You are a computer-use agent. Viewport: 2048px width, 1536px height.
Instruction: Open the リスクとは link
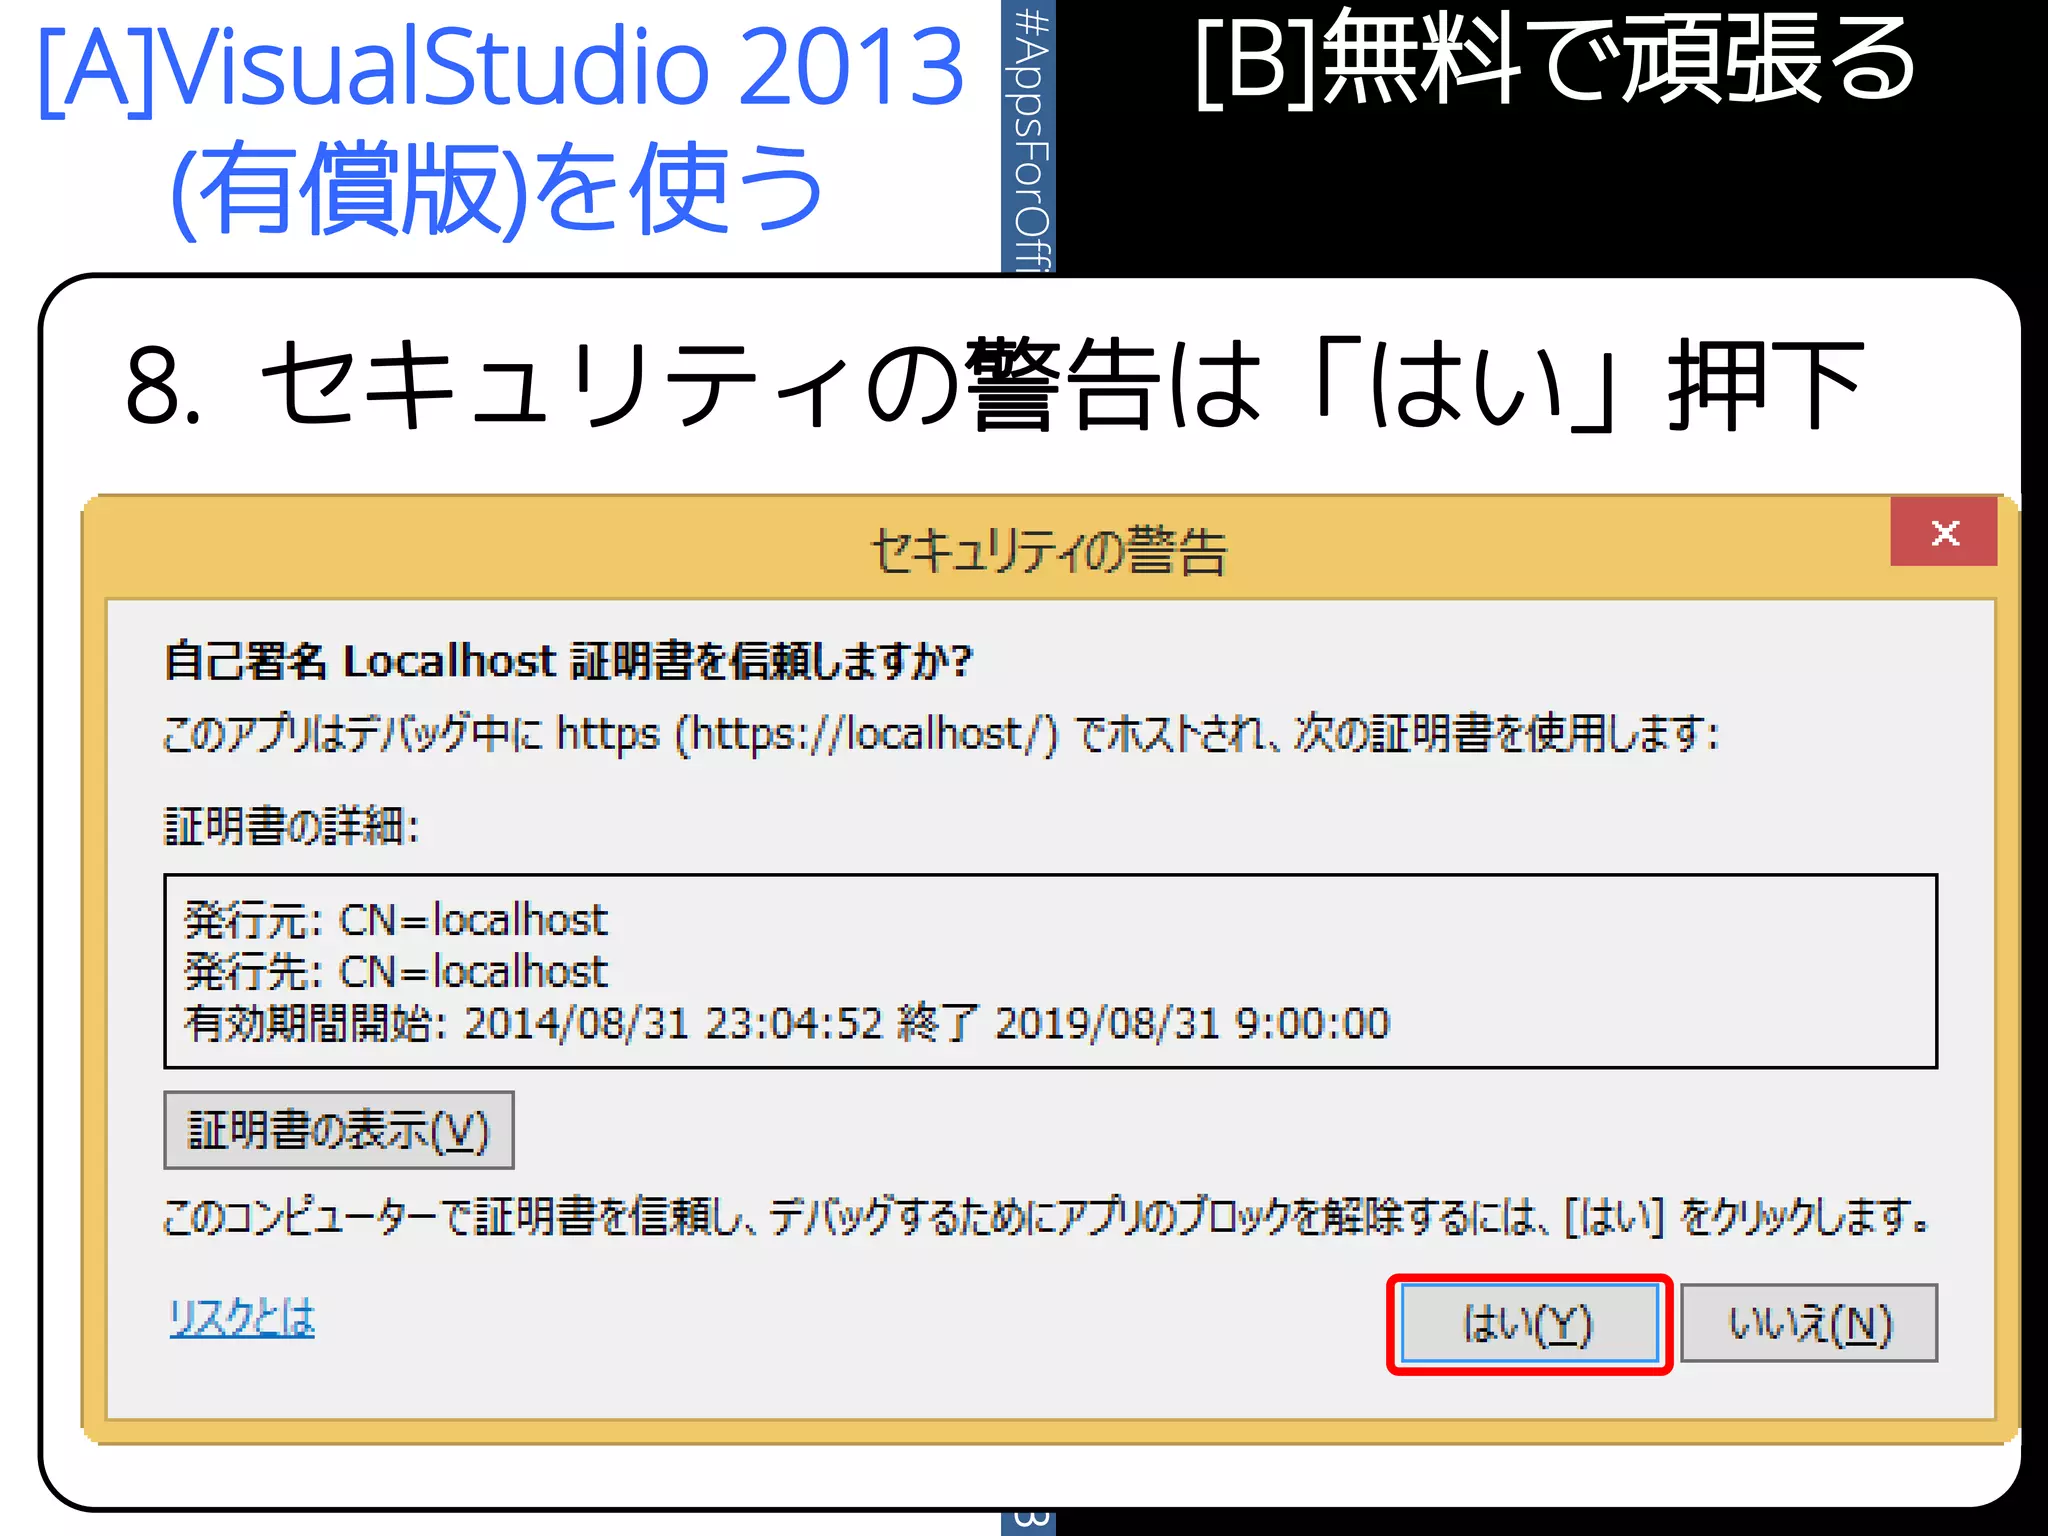click(x=242, y=1318)
